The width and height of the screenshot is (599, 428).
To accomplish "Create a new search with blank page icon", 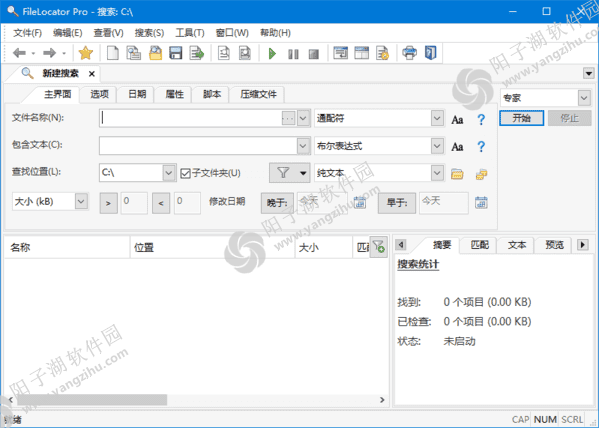I will [x=112, y=53].
